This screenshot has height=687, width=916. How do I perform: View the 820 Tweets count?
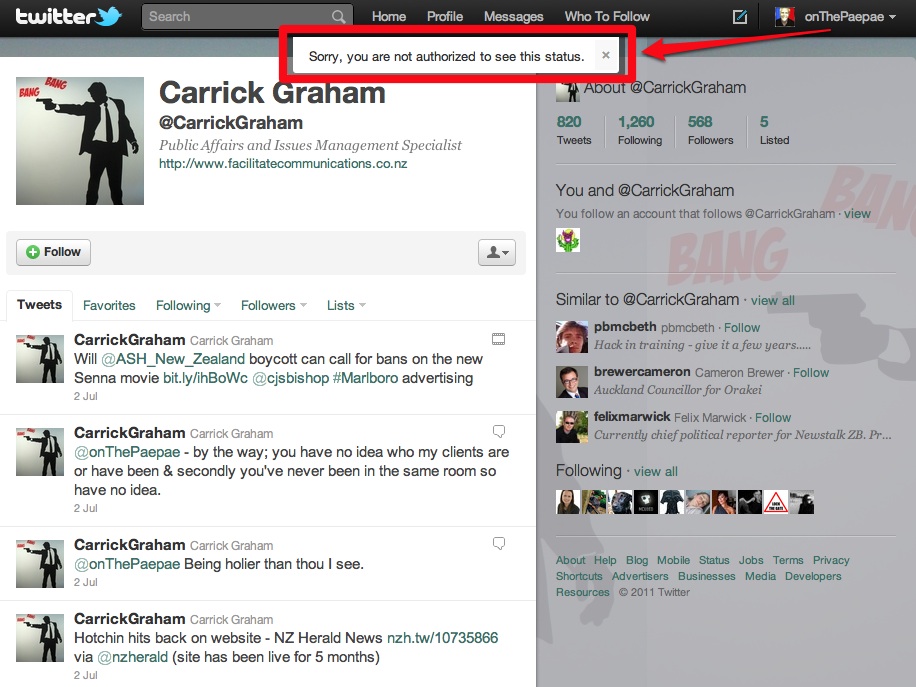click(574, 130)
